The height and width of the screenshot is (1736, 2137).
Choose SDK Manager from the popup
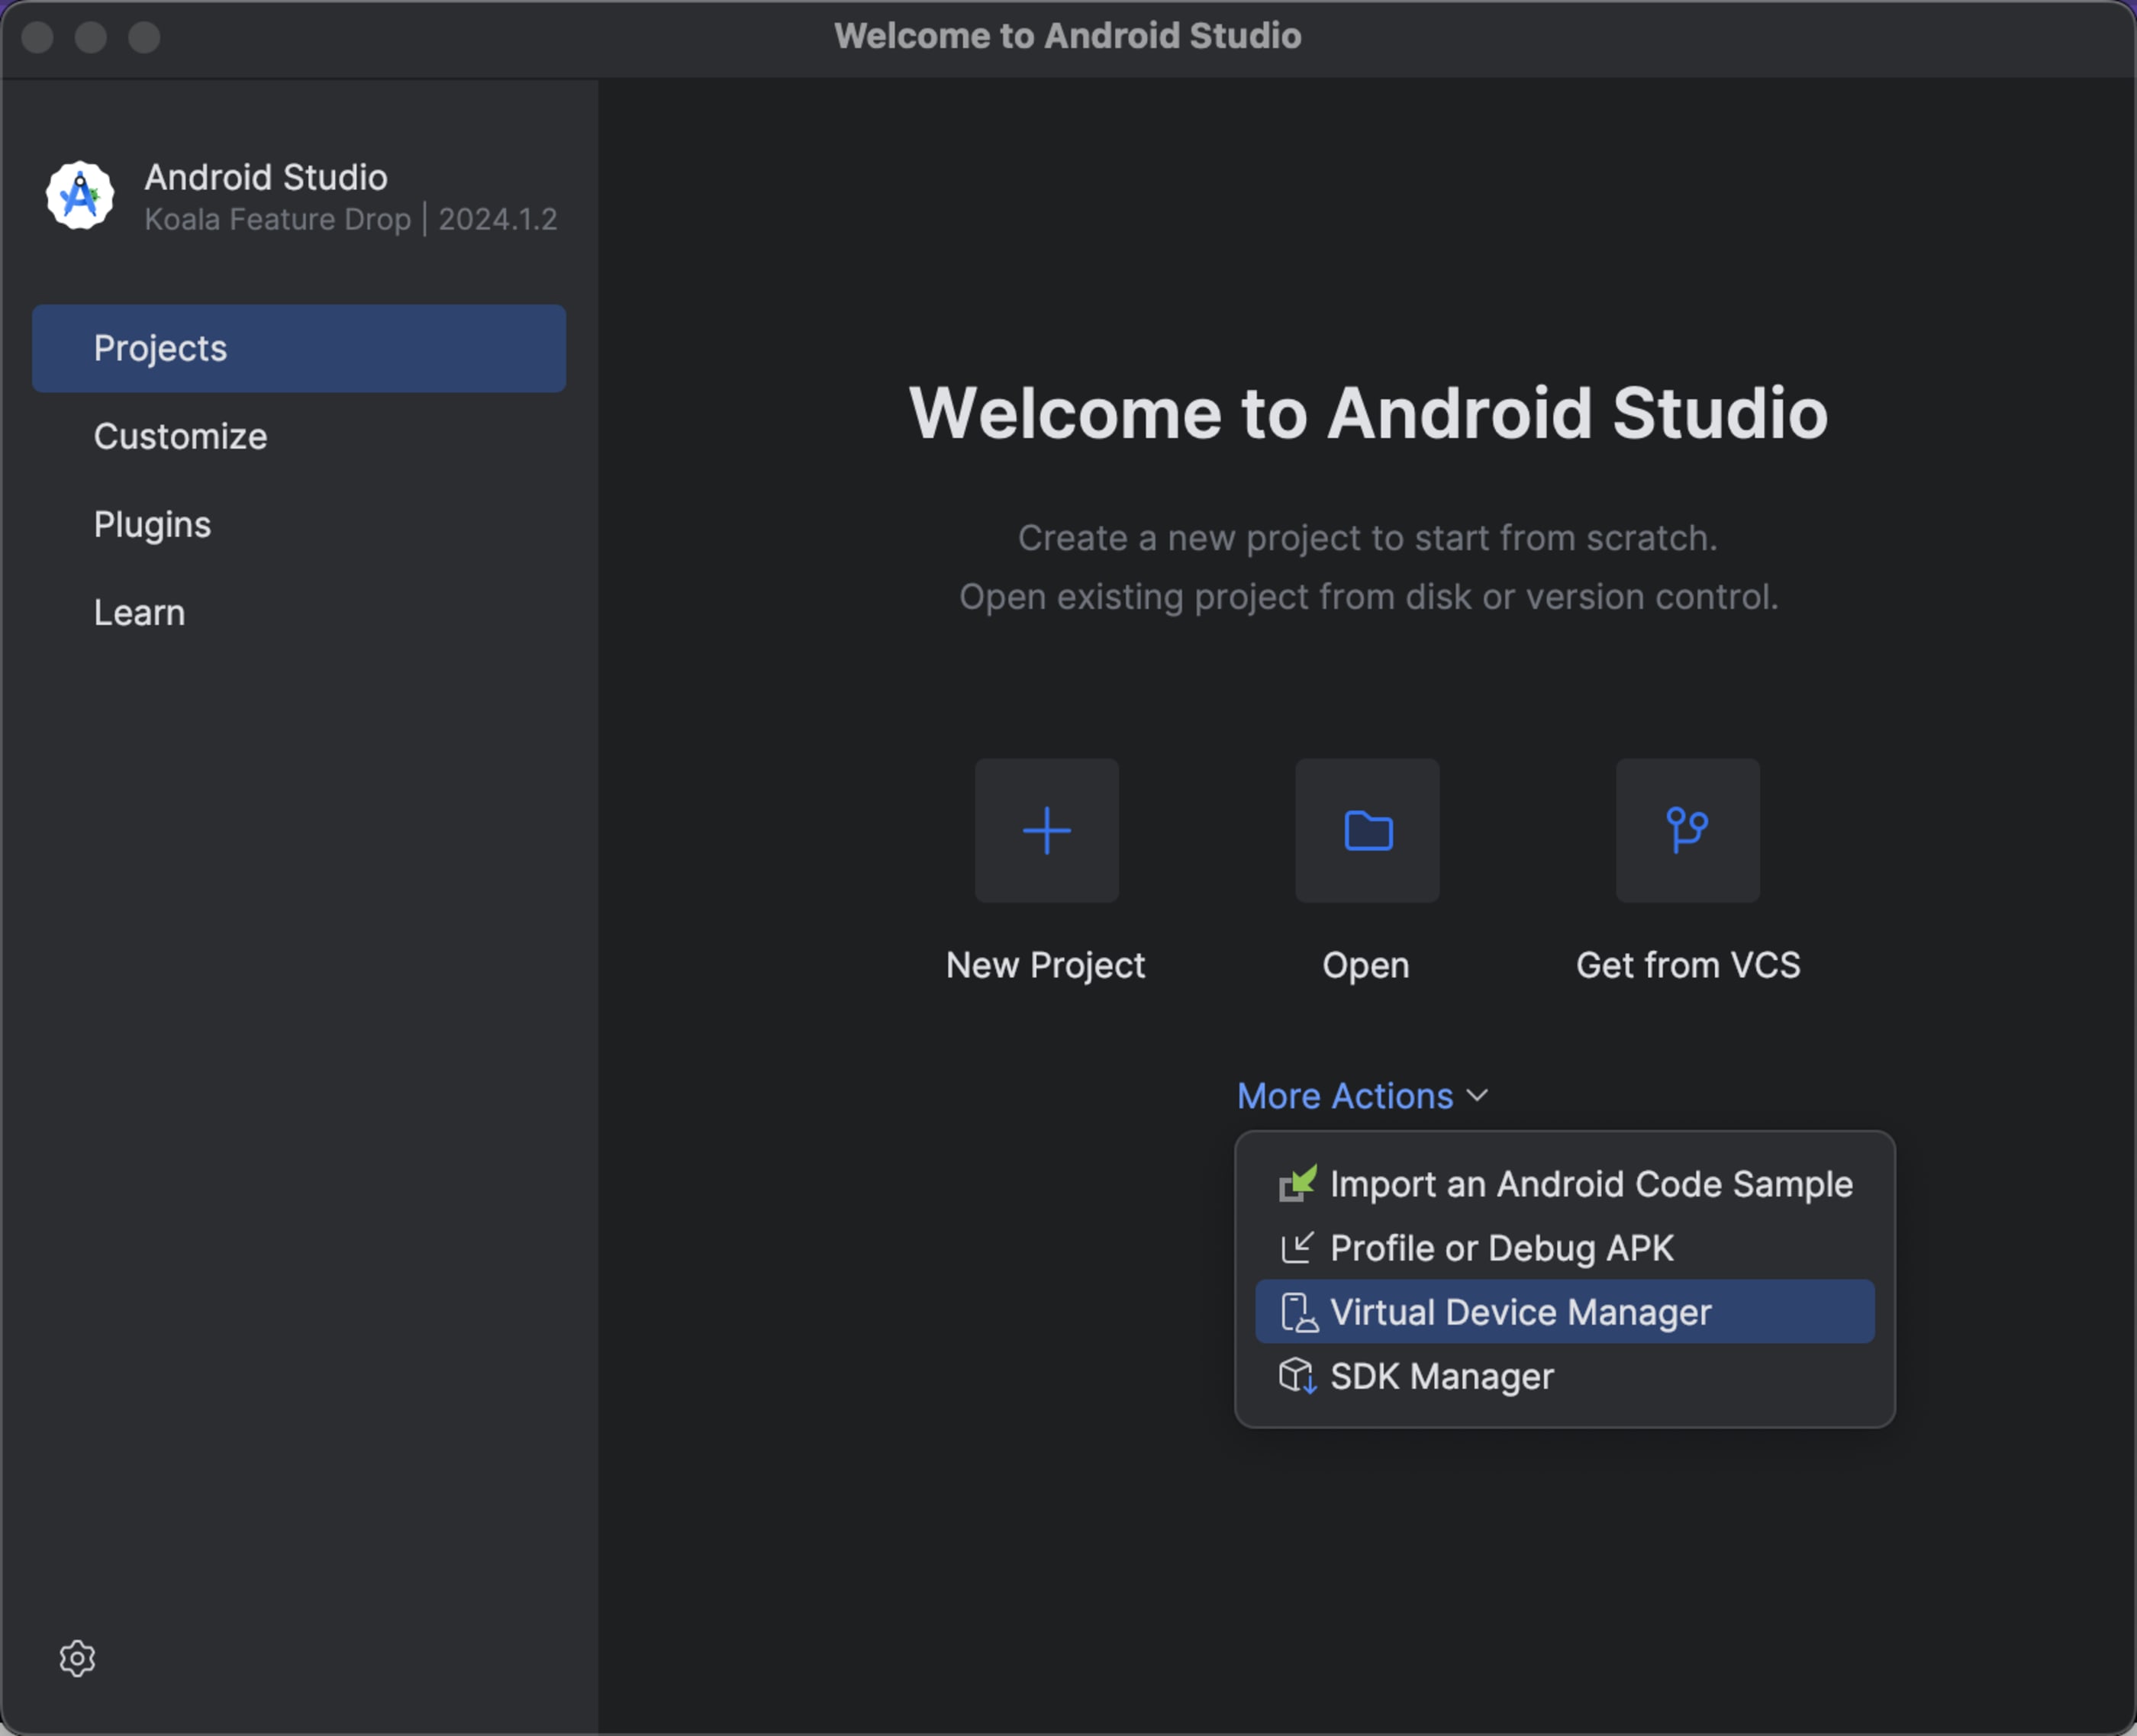(1442, 1376)
